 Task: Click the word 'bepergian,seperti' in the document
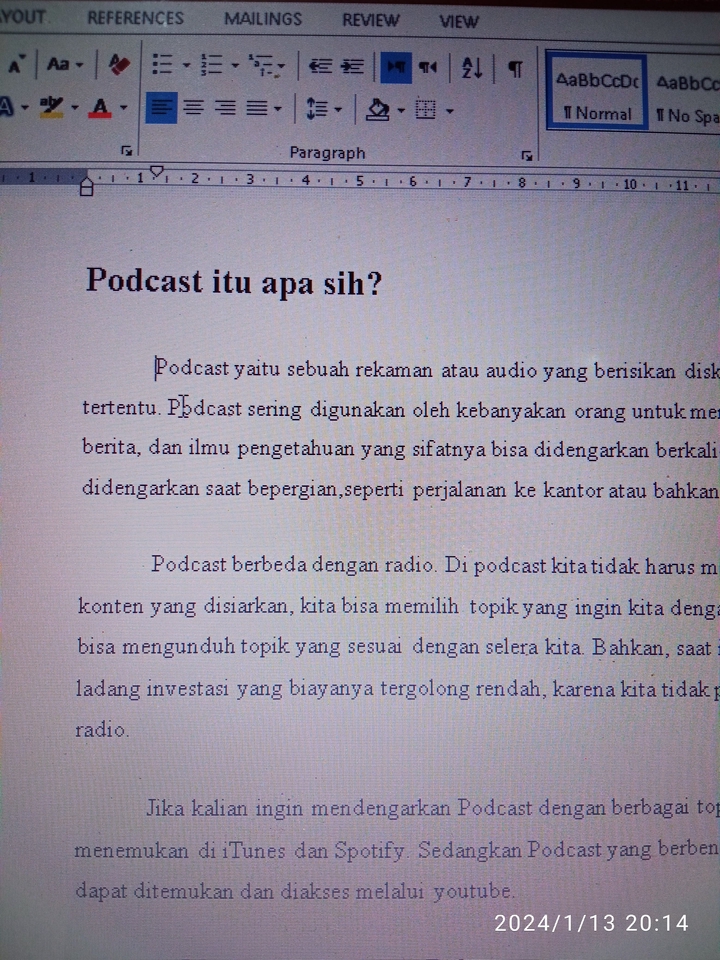pos(325,490)
